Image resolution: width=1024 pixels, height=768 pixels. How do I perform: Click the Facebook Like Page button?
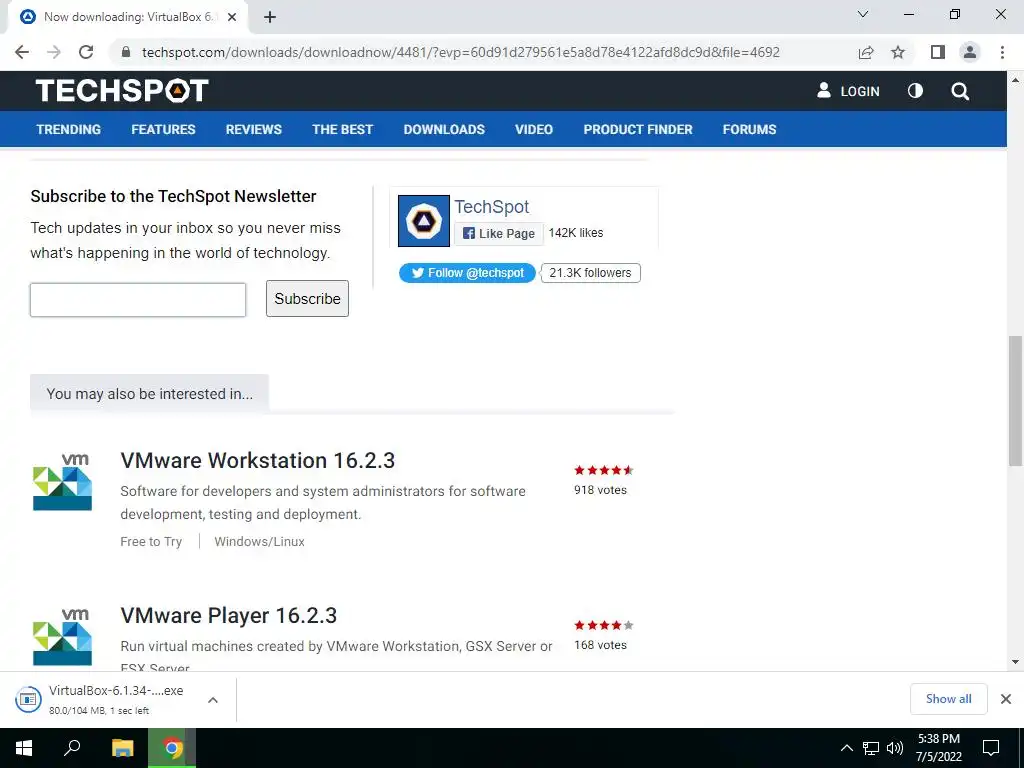pyautogui.click(x=499, y=233)
